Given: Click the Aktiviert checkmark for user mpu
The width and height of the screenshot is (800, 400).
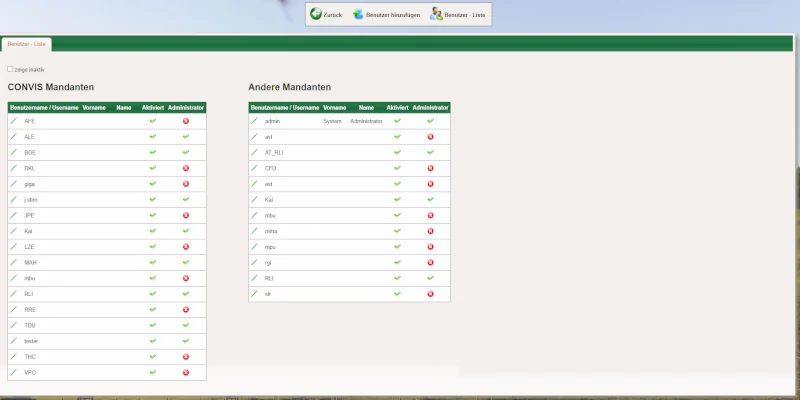Looking at the screenshot, I should click(x=397, y=246).
